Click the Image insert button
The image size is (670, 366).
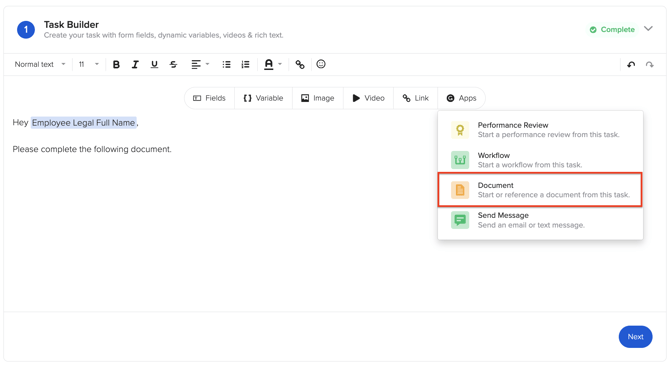click(317, 98)
